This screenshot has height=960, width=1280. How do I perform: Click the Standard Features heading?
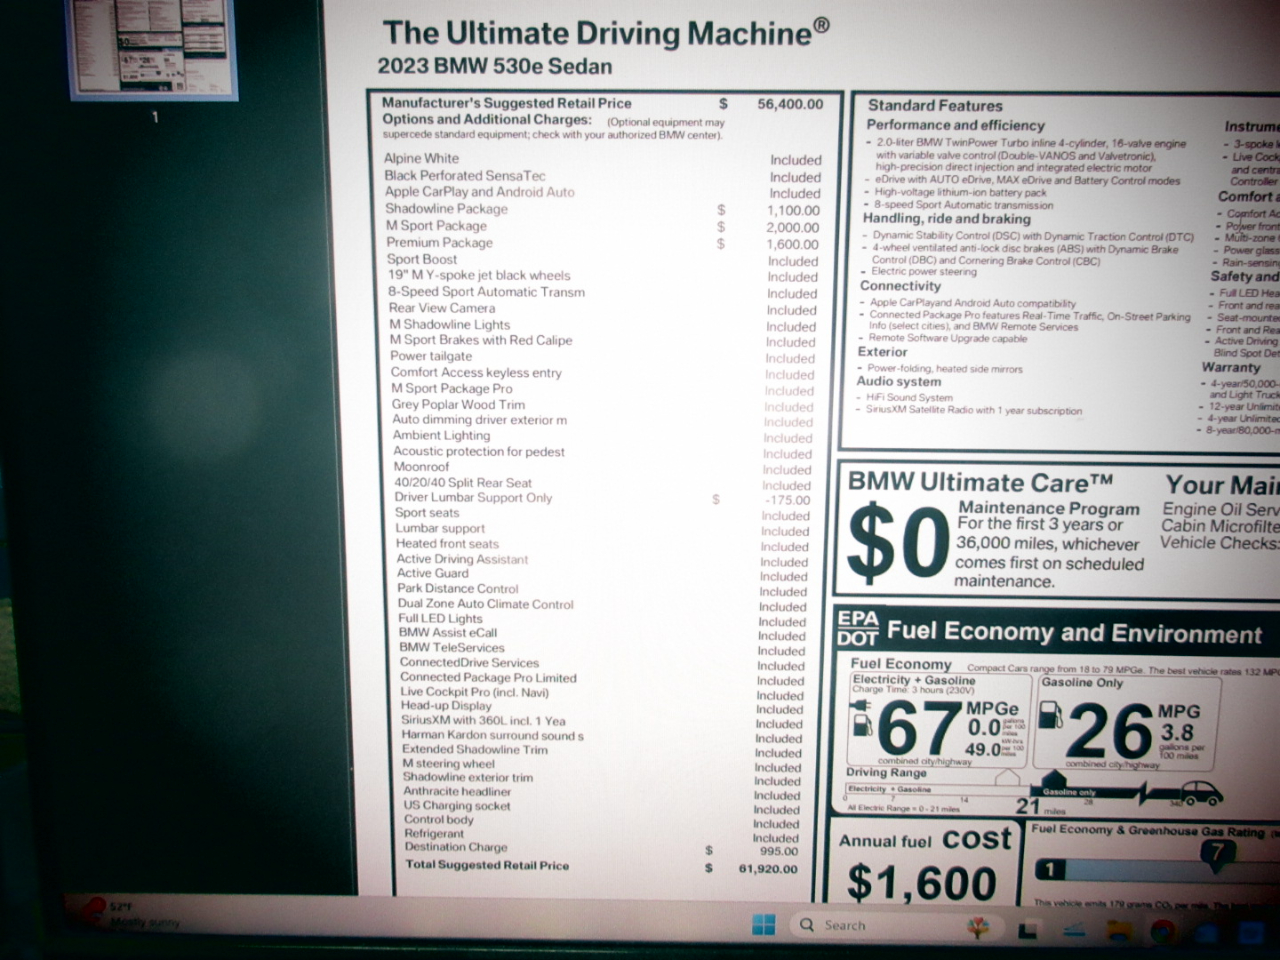click(x=934, y=105)
